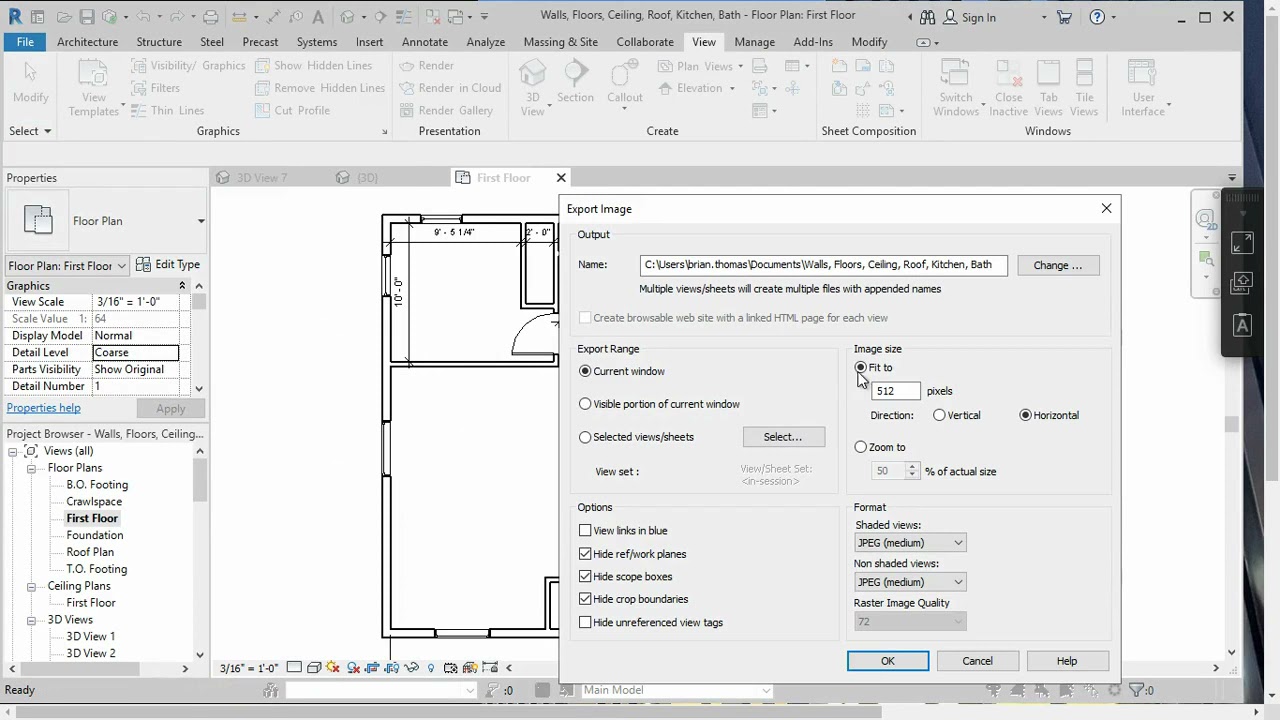Screen dimensions: 1280x720
Task: Click the Fit to pixels input field
Action: [896, 391]
